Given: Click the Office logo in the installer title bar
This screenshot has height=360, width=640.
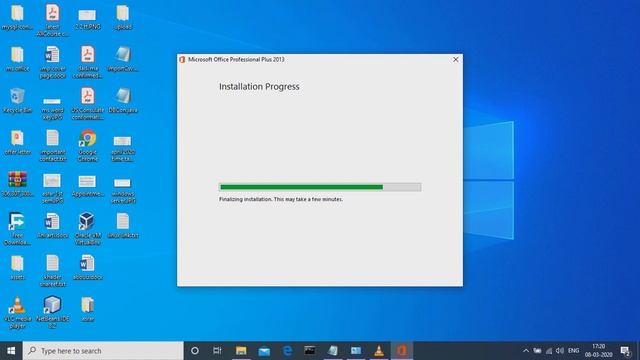Looking at the screenshot, I should (182, 60).
